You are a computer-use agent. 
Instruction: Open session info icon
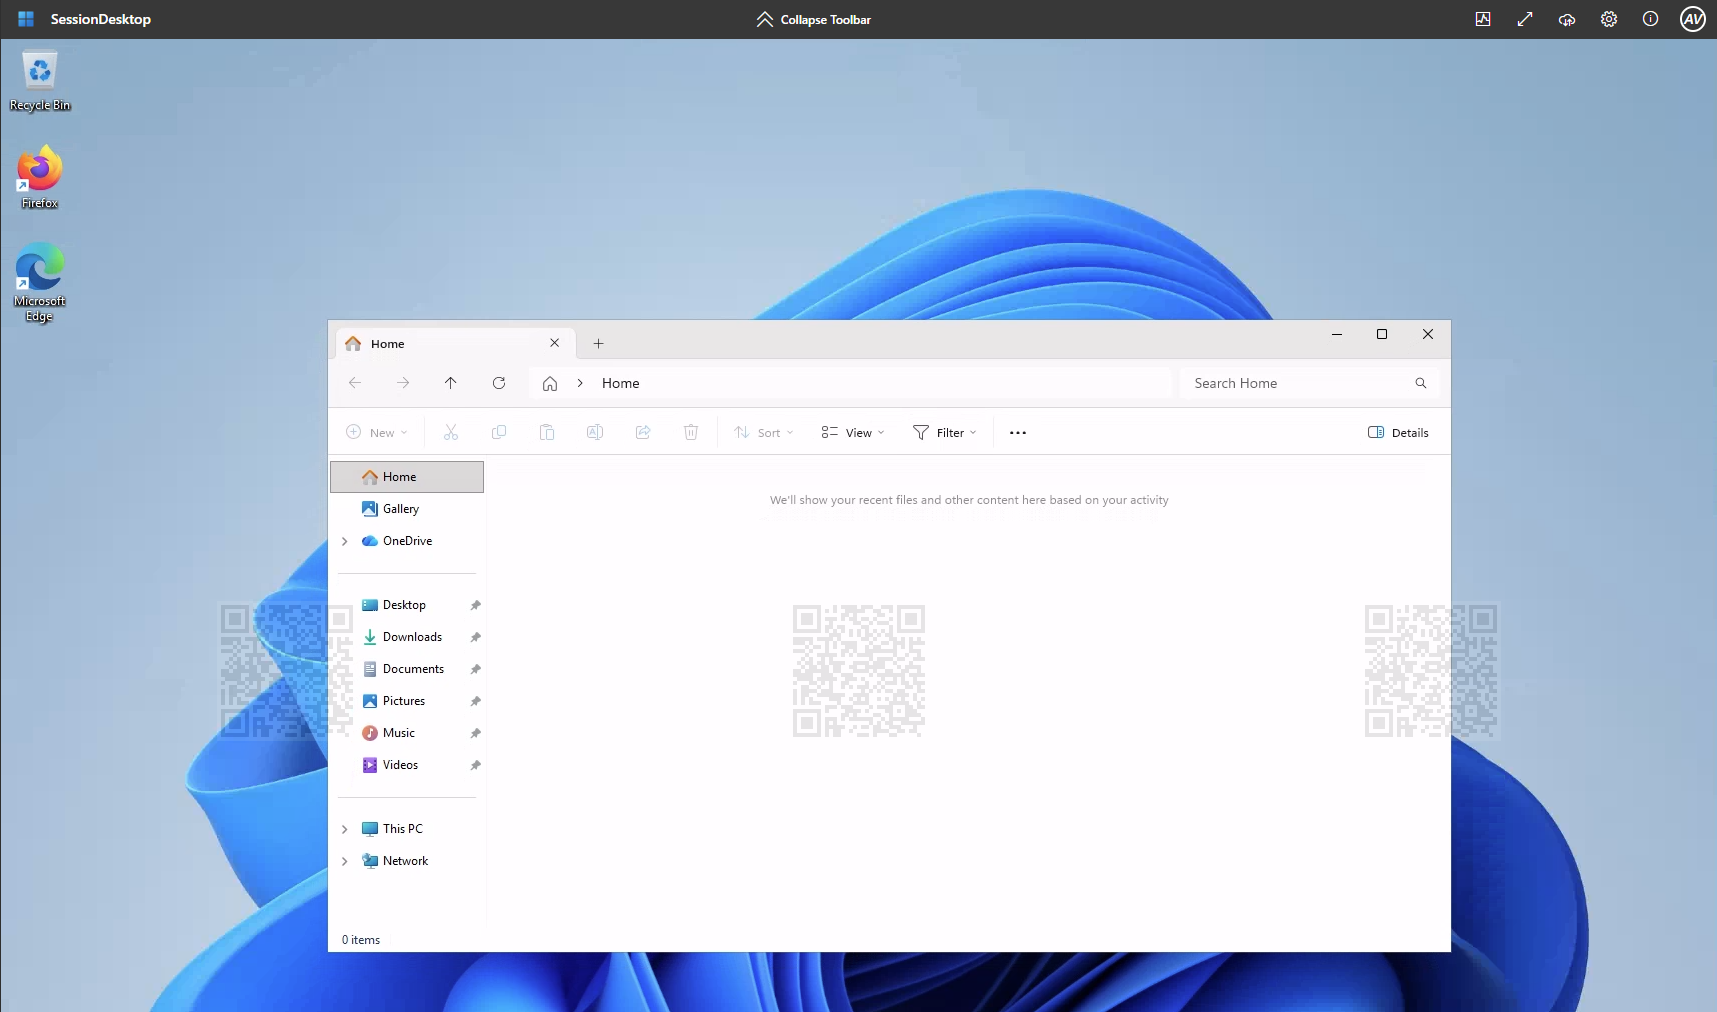point(1651,19)
